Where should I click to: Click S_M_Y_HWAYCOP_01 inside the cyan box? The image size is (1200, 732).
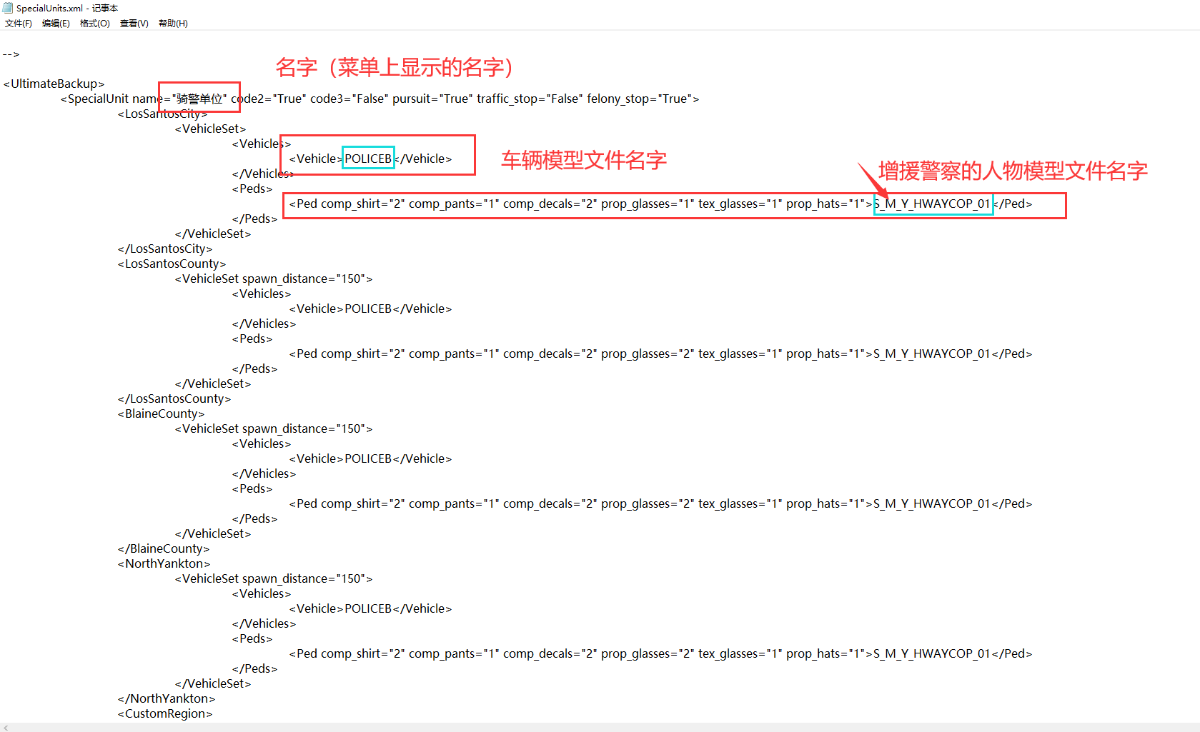(932, 204)
